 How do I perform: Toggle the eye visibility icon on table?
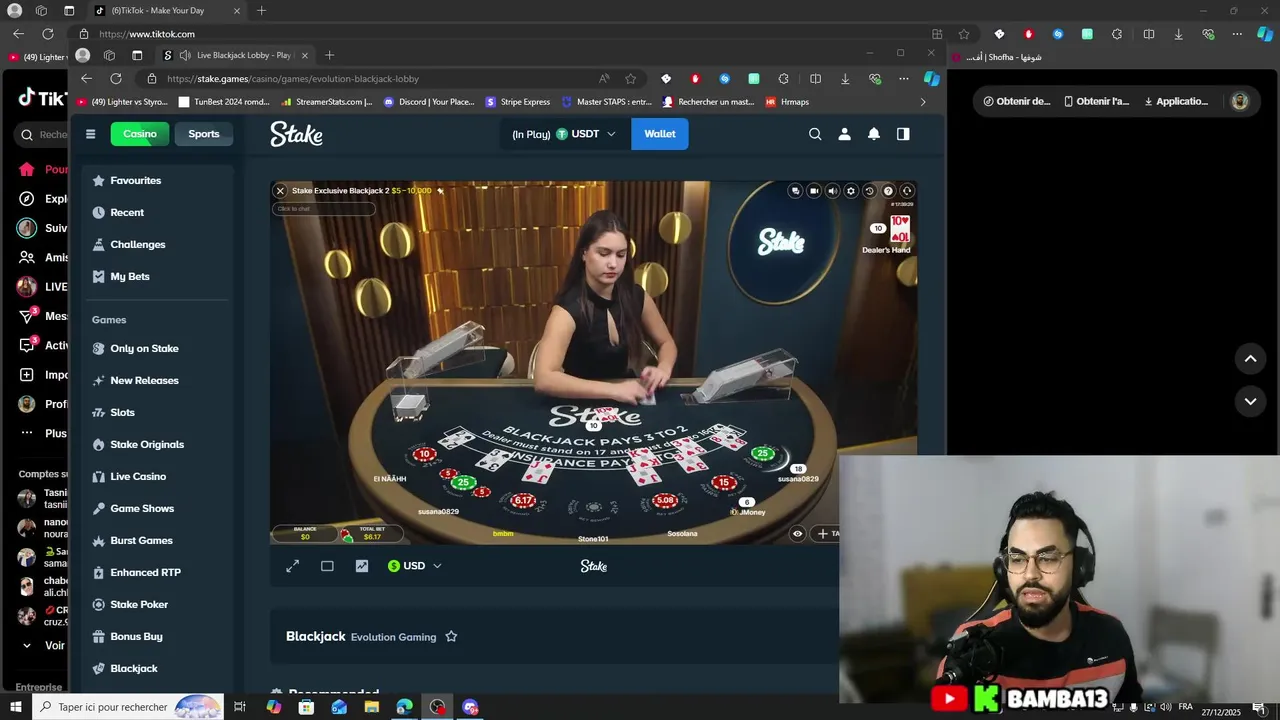(x=797, y=534)
